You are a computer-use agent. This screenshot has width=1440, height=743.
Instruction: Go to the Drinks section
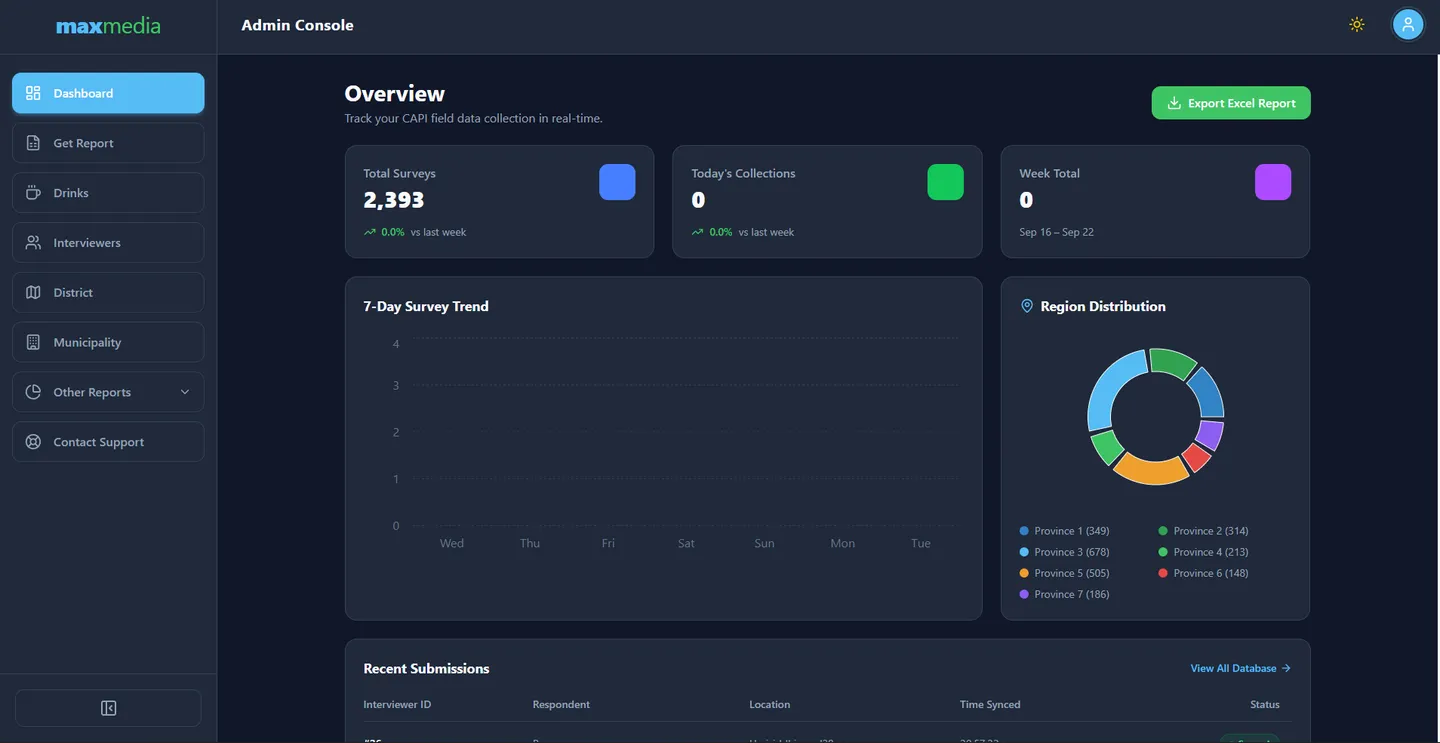(x=108, y=193)
